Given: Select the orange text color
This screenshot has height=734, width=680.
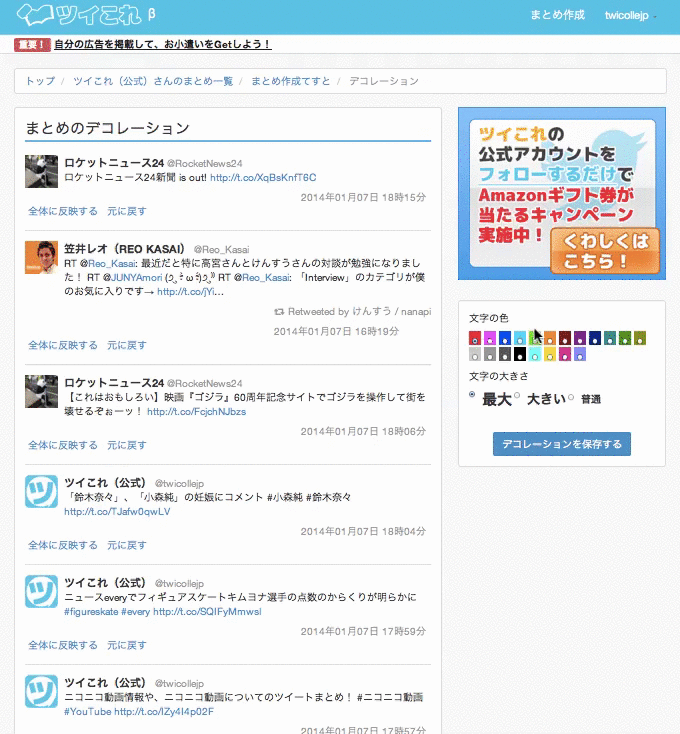Looking at the screenshot, I should pos(550,338).
